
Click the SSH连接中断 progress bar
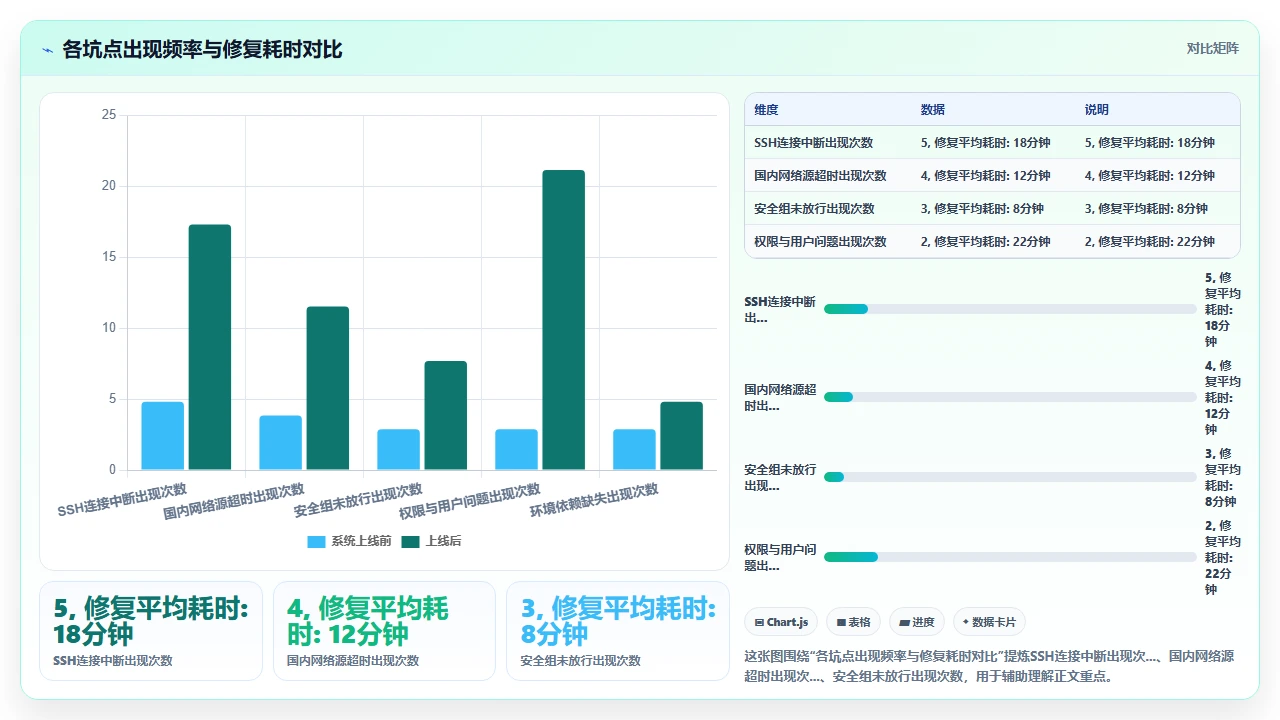tap(1010, 309)
